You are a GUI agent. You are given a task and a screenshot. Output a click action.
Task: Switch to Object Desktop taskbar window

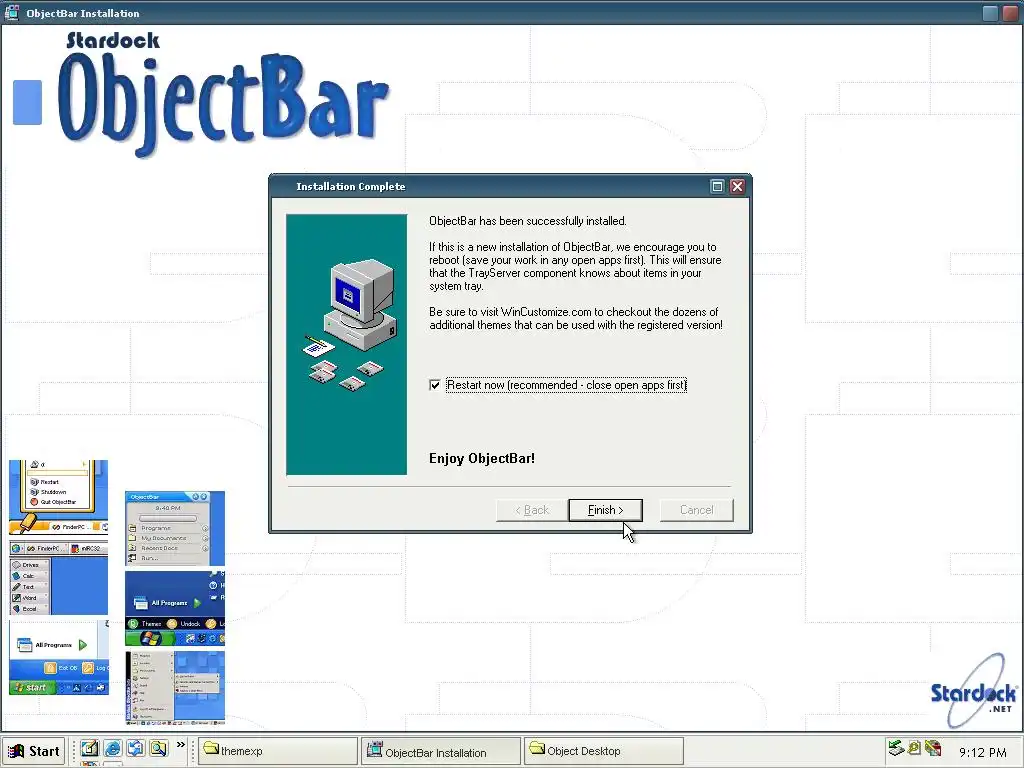tap(603, 751)
